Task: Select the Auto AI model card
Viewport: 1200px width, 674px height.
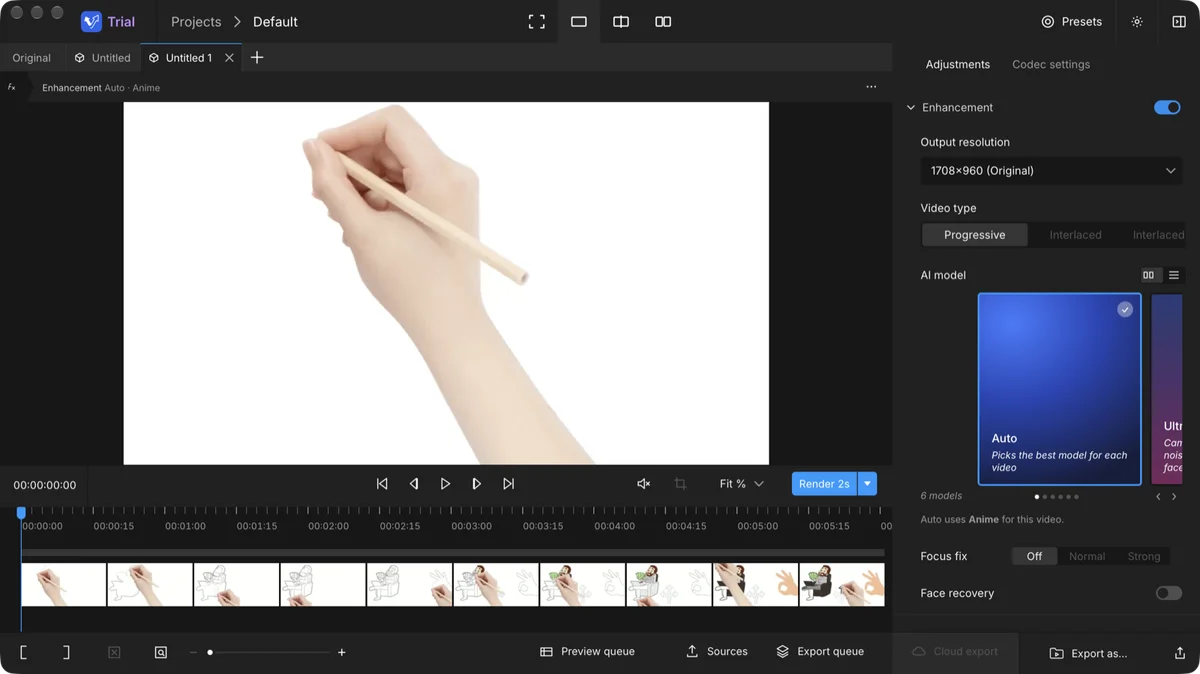Action: tap(1059, 389)
